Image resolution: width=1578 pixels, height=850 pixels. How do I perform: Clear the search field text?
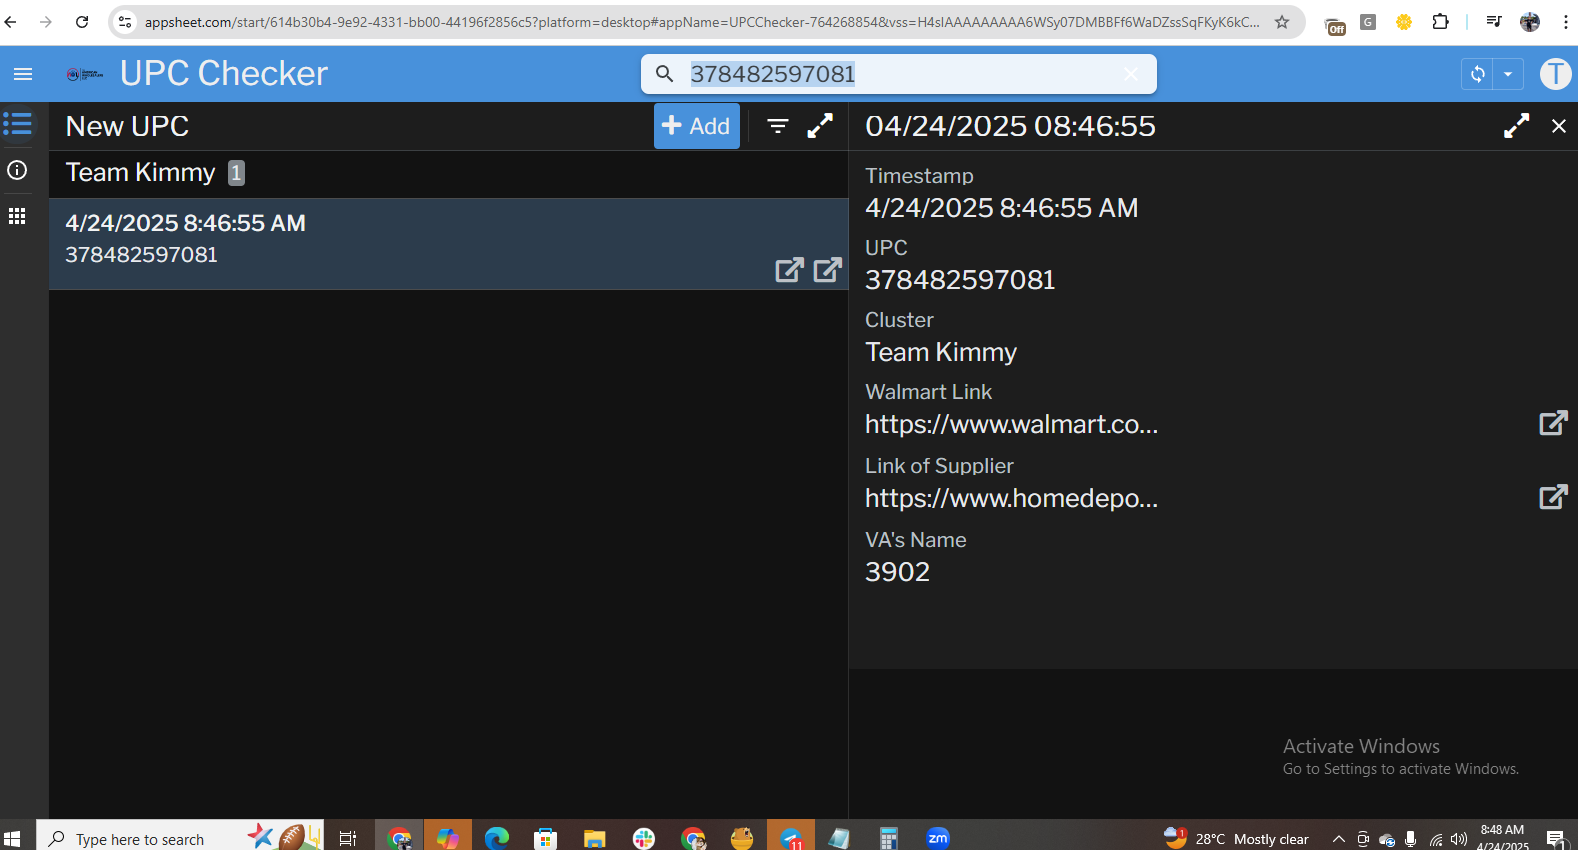(1131, 74)
